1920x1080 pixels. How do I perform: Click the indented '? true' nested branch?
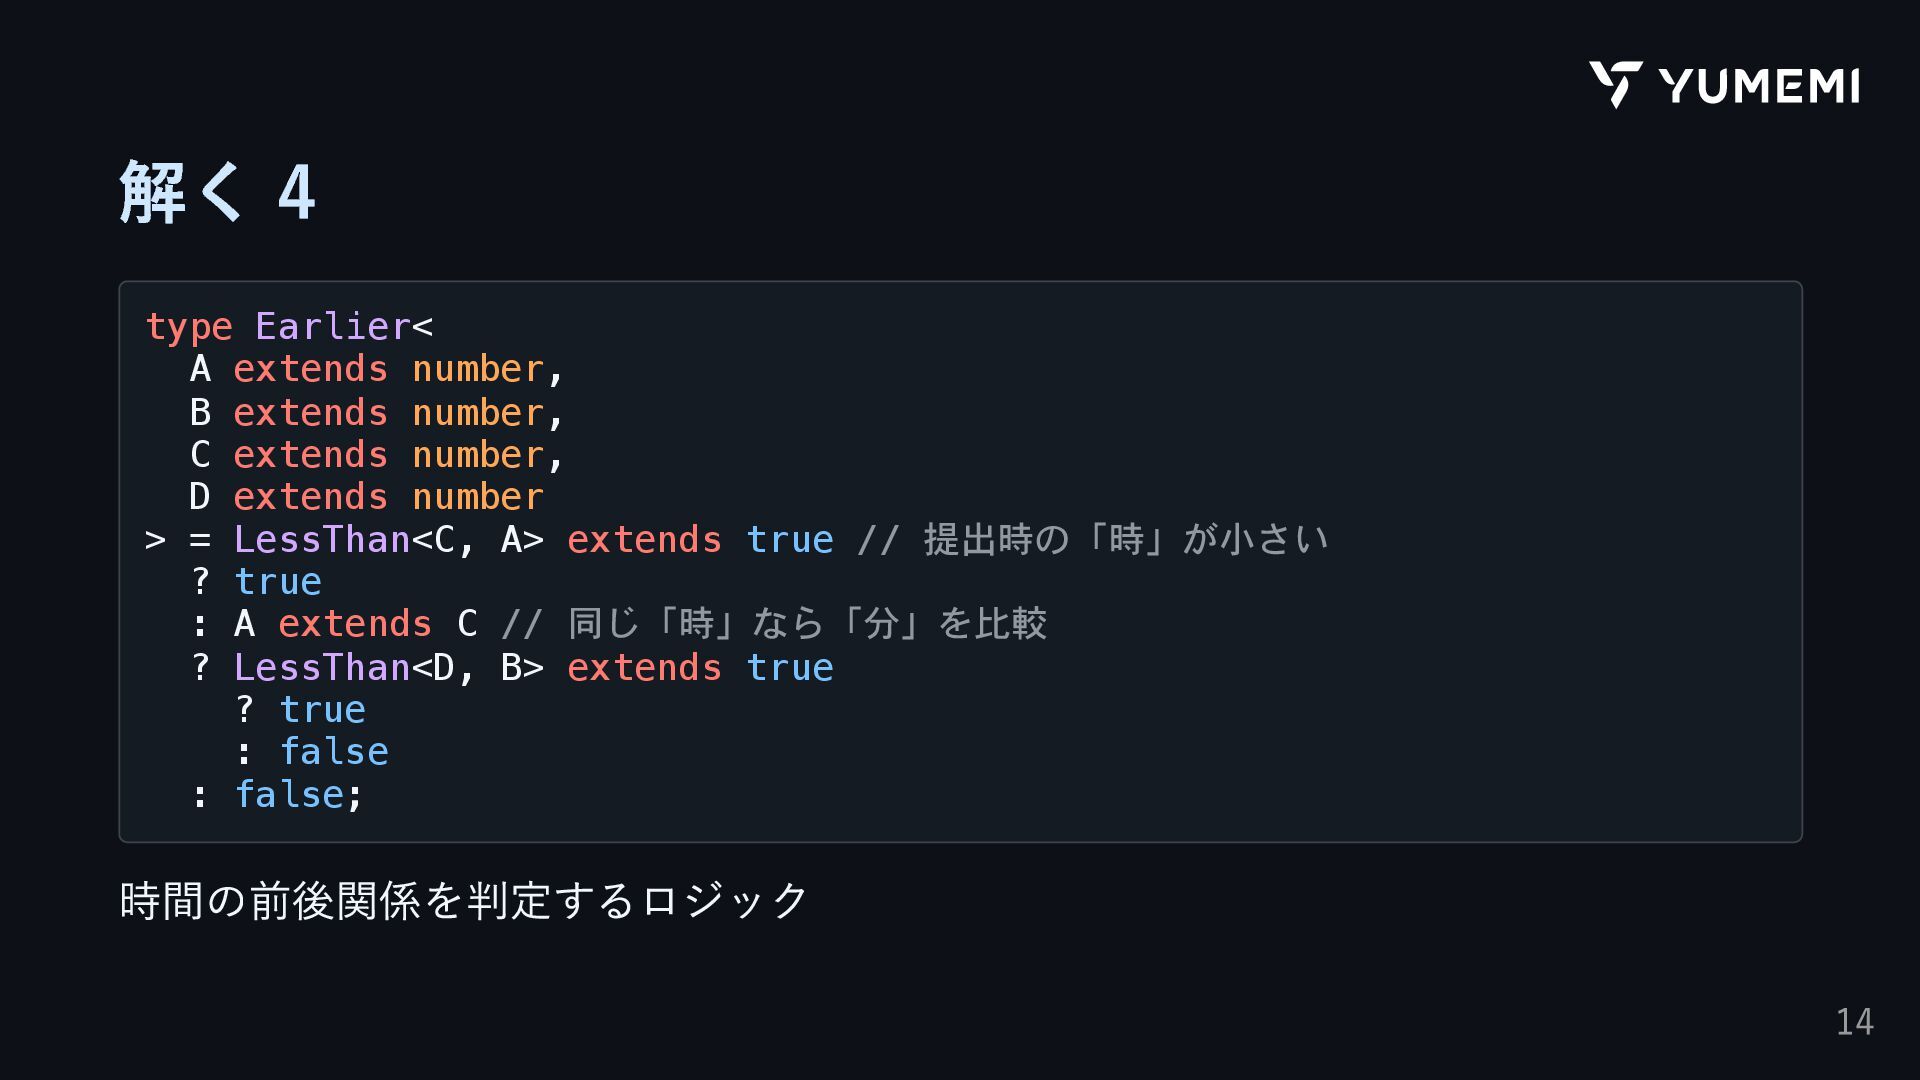tap(301, 710)
